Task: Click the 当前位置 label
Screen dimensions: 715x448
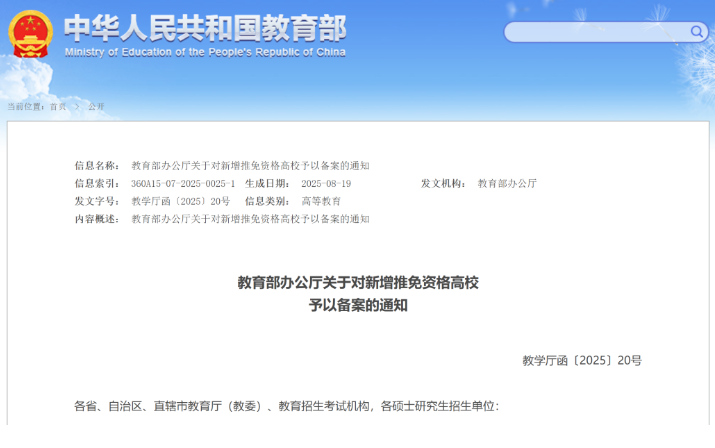Action: pos(26,107)
